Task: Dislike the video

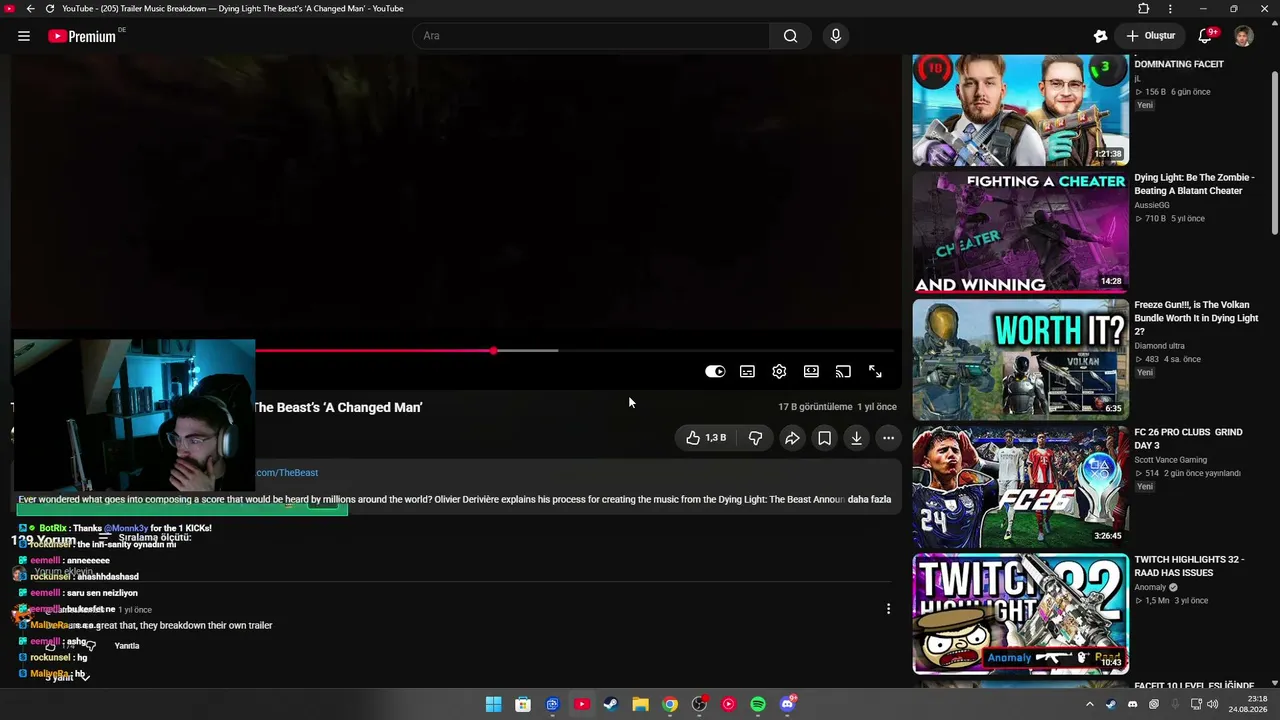Action: [756, 438]
